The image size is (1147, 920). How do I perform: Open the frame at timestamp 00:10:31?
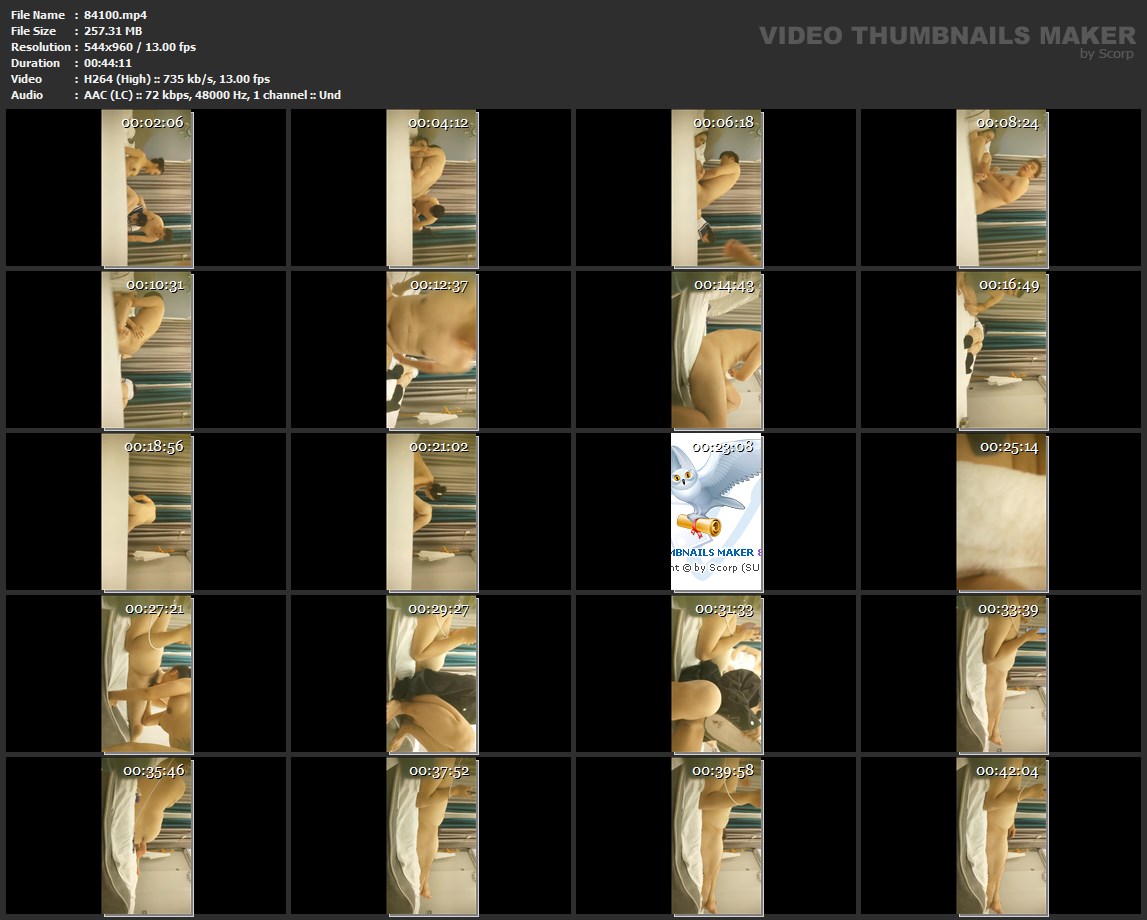(x=147, y=350)
